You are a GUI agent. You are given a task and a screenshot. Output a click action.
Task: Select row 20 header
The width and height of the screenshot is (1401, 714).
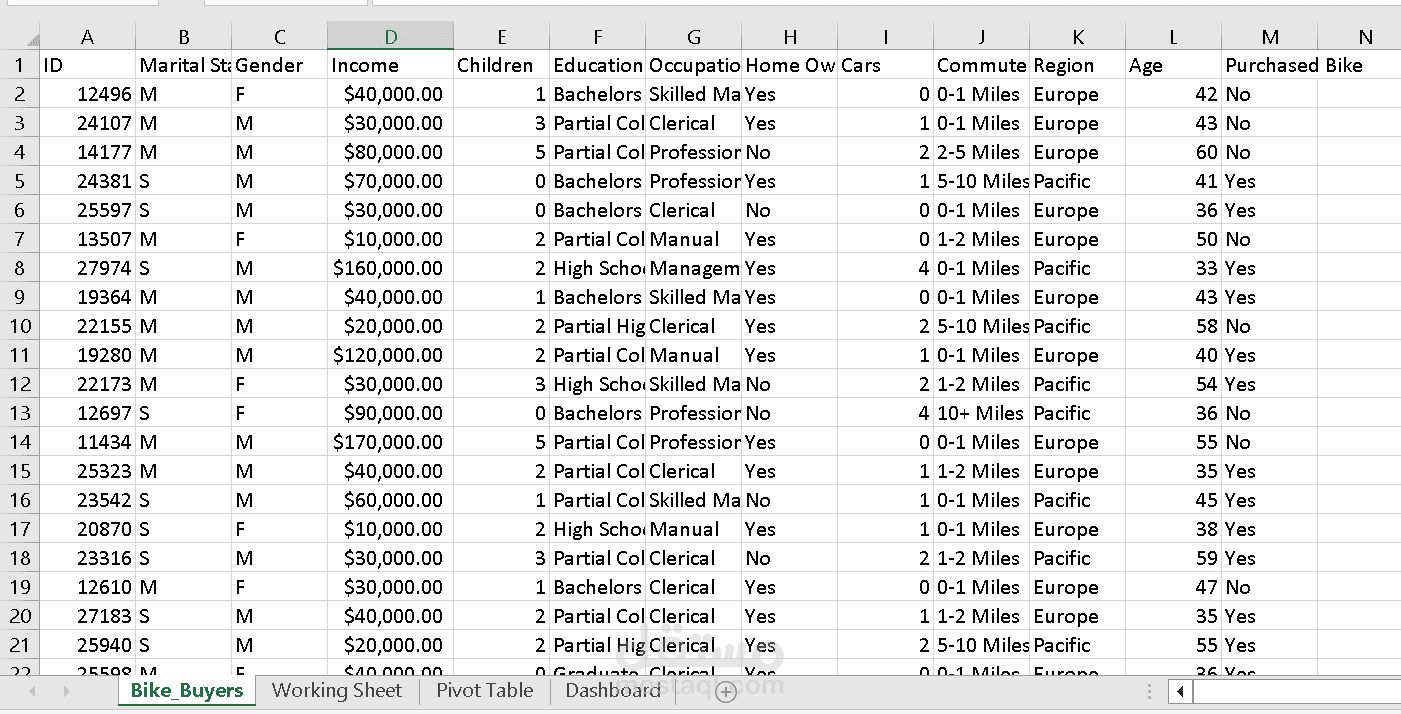click(x=20, y=616)
